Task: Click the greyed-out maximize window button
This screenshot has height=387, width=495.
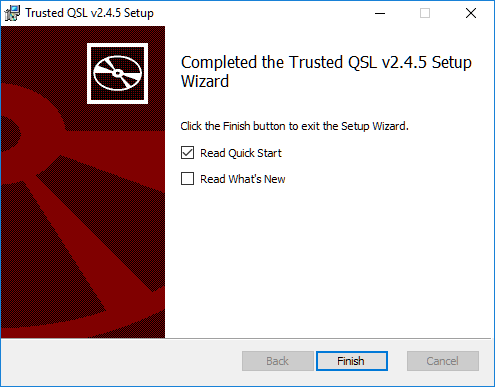Action: click(x=425, y=13)
